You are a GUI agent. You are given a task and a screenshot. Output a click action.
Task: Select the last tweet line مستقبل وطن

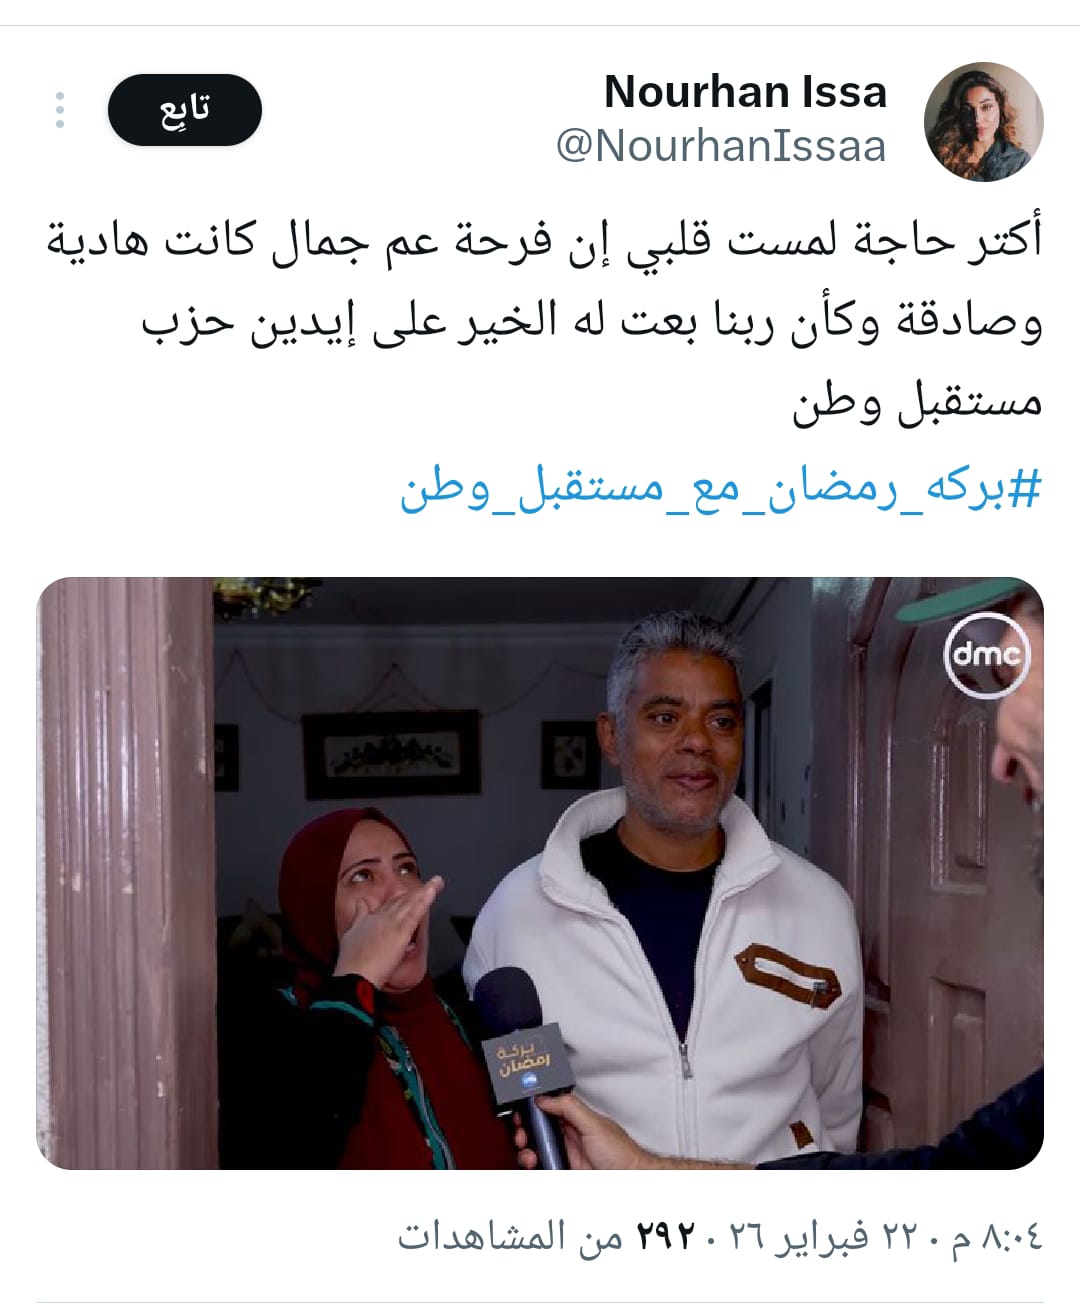918,404
